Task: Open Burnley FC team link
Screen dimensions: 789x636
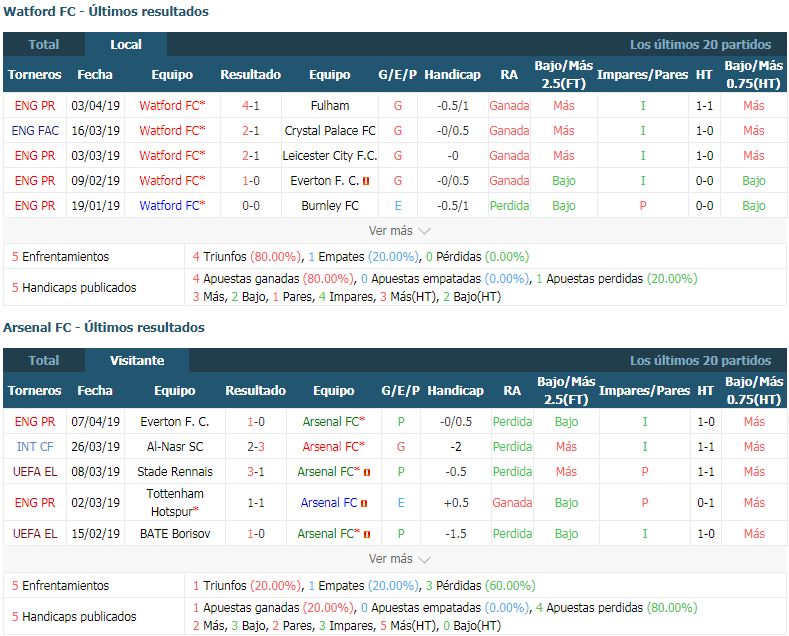Action: pos(330,206)
